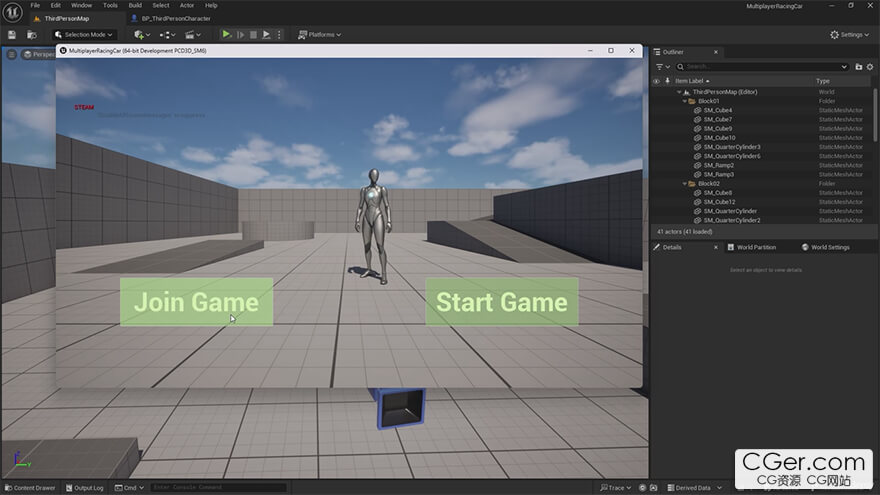Open the content browse icon next to save
This screenshot has width=880, height=495.
32,35
